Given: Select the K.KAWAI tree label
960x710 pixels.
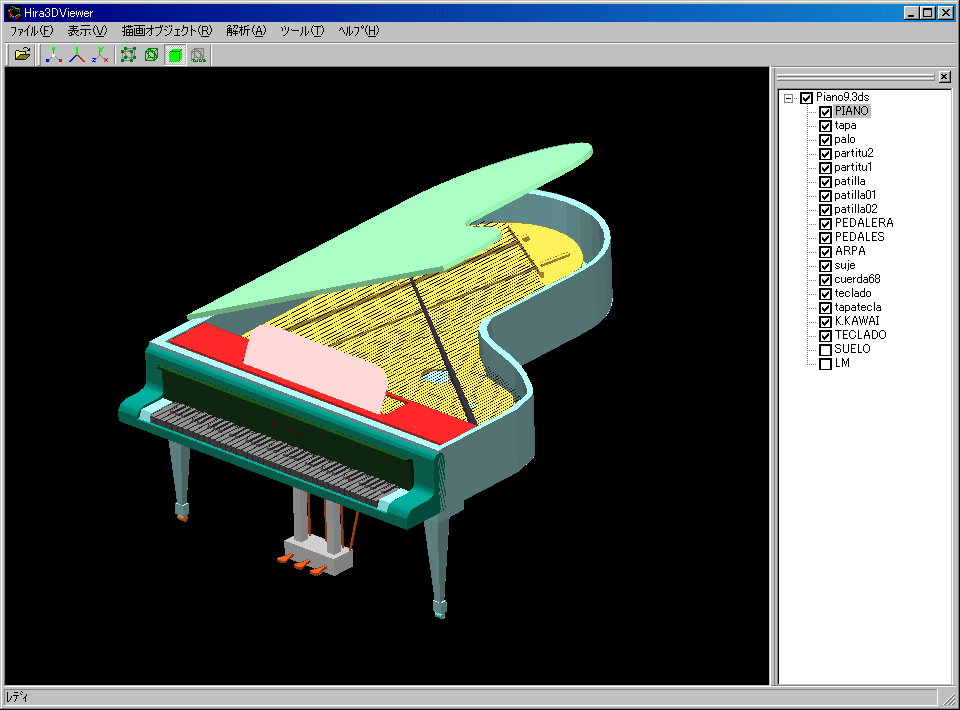Looking at the screenshot, I should click(x=857, y=321).
